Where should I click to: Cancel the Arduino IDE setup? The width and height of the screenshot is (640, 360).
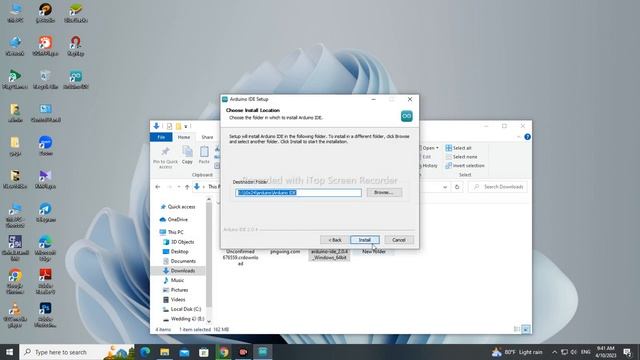[x=399, y=240]
